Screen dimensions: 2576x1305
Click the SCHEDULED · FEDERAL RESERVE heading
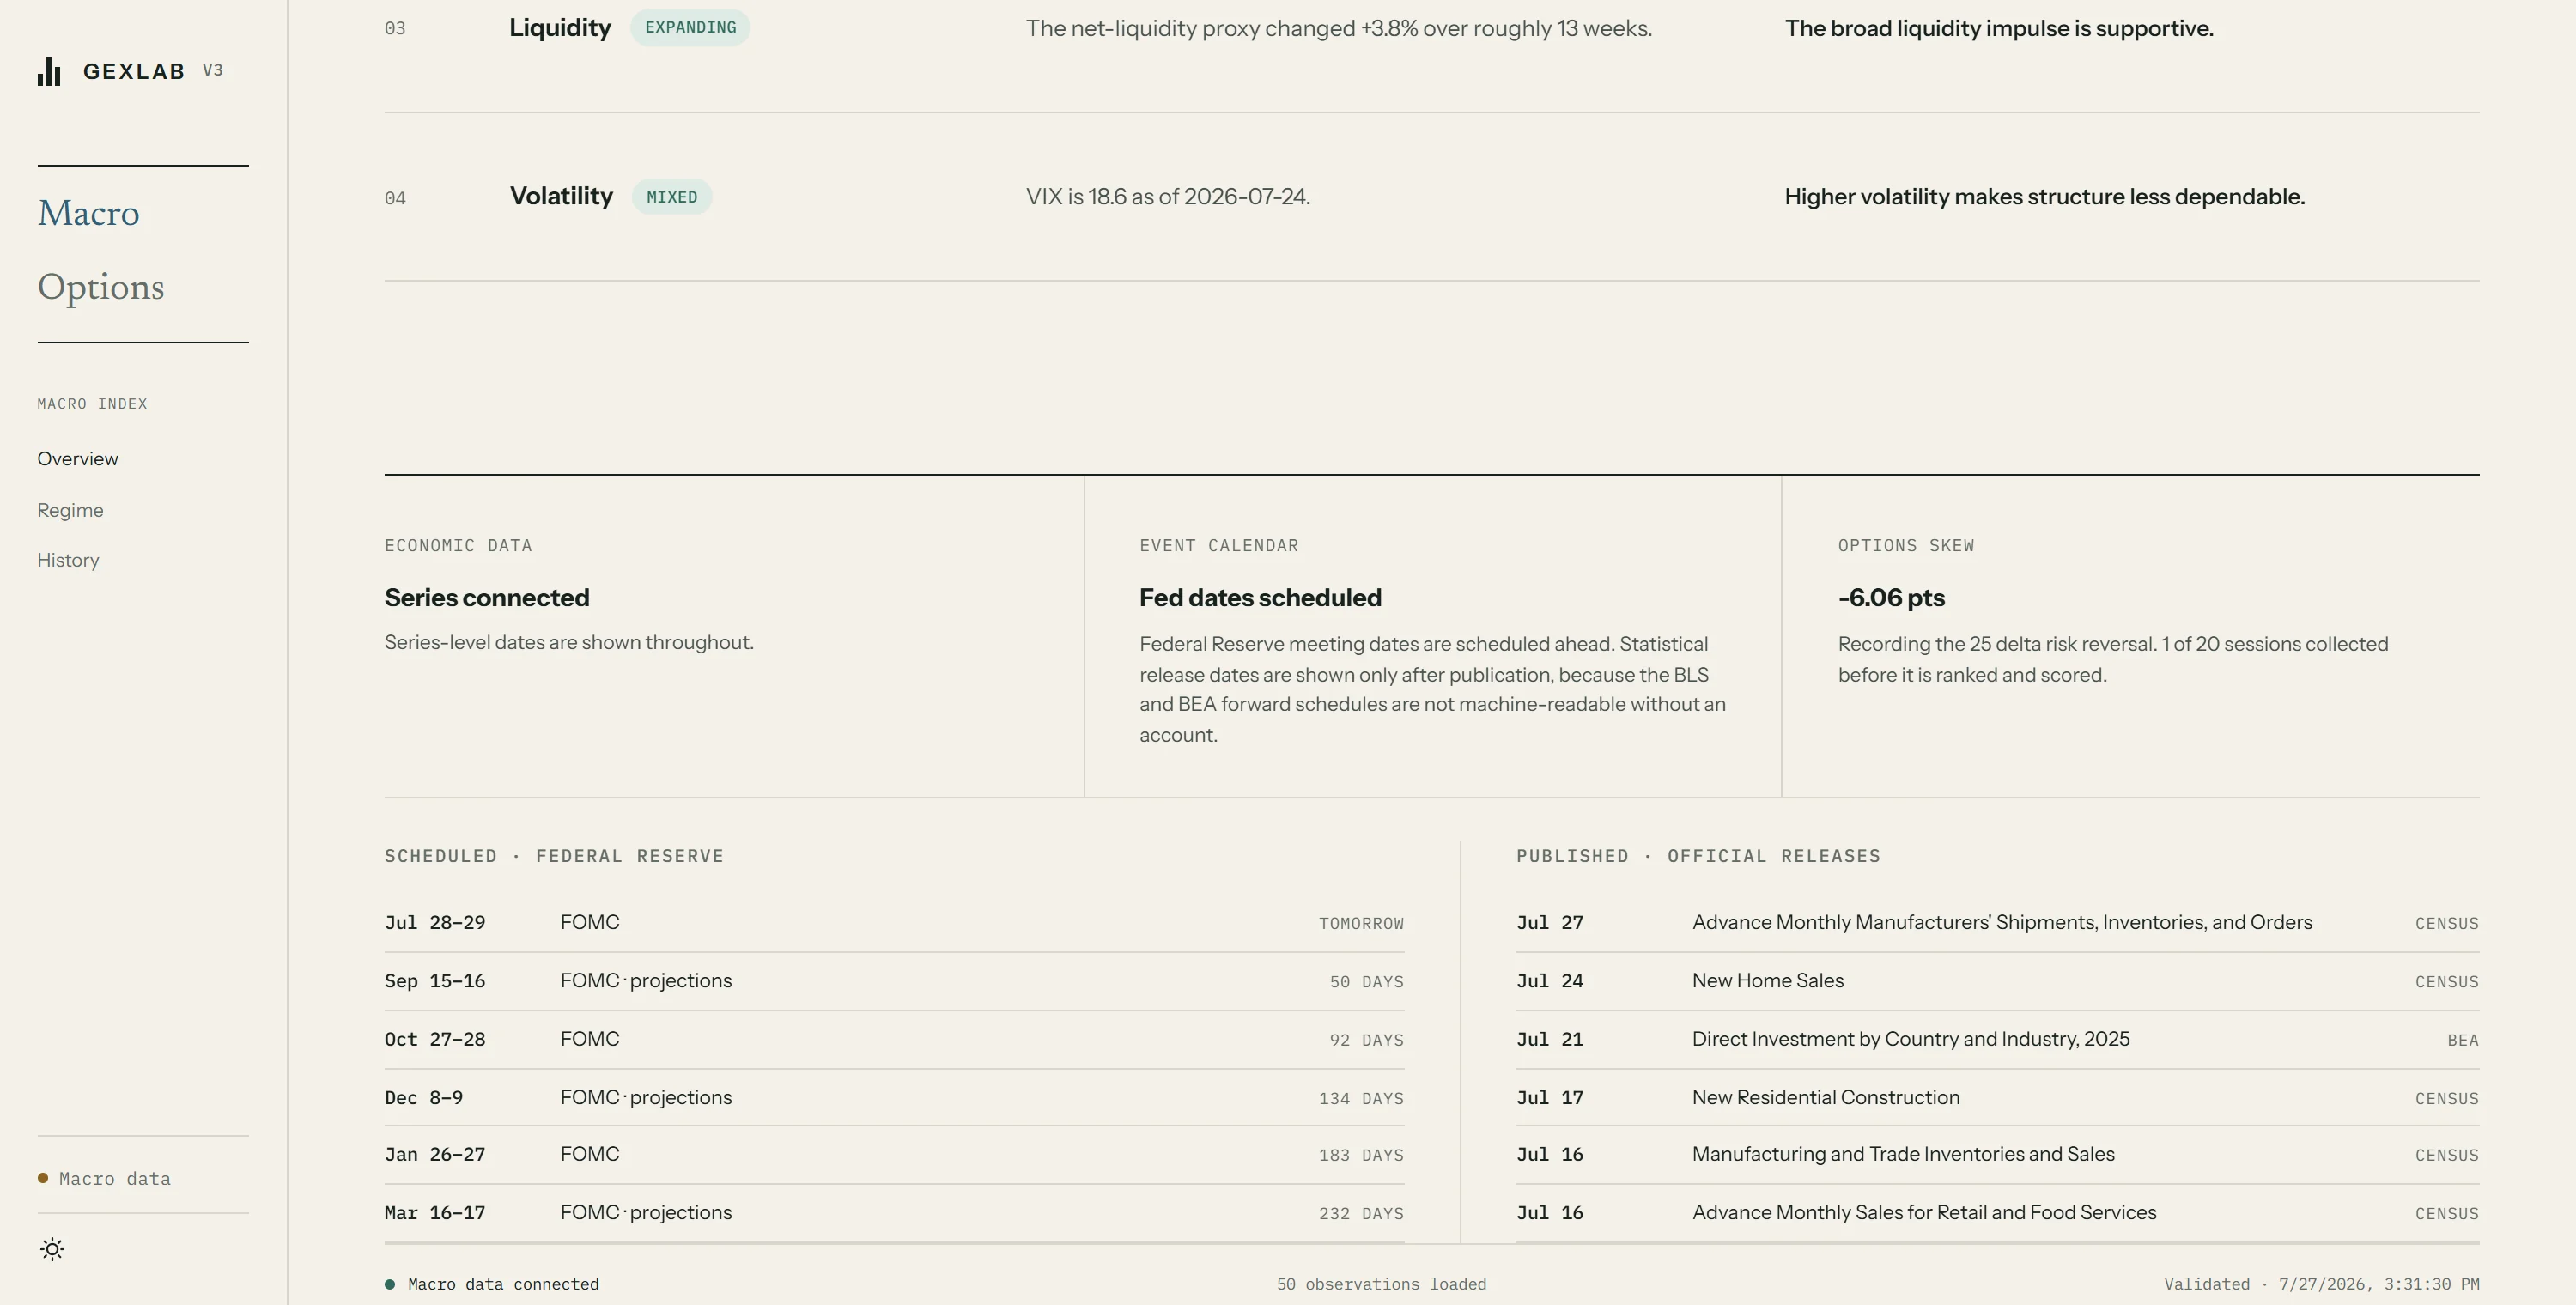point(554,856)
